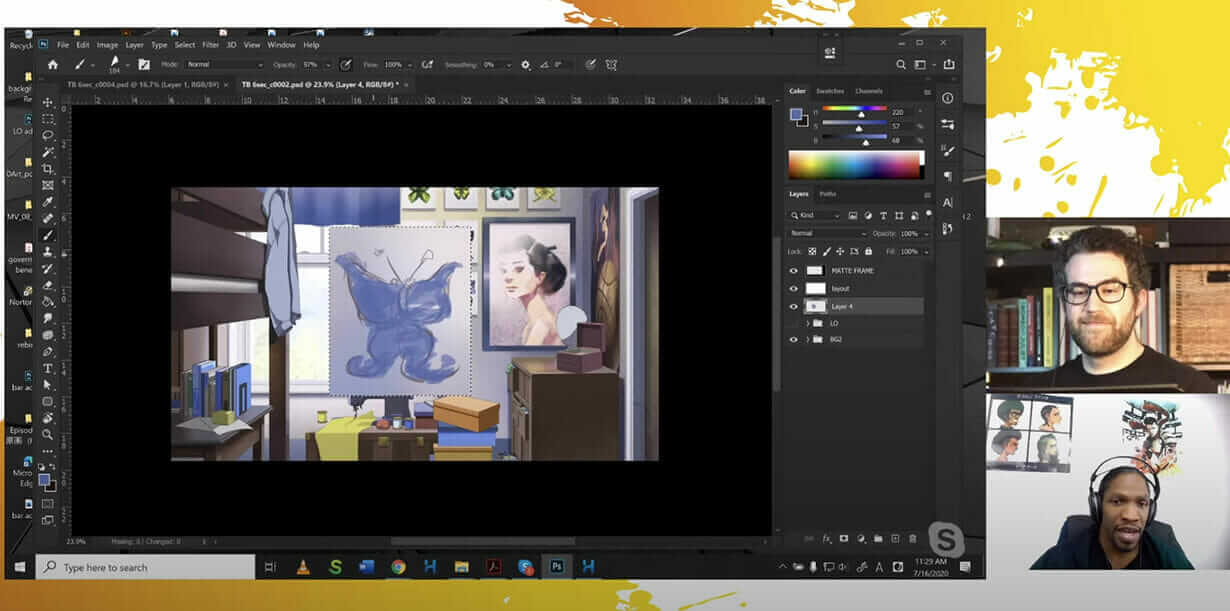Hide the MATTE FRAME layer
Screen dimensions: 1230x611
[x=794, y=270]
